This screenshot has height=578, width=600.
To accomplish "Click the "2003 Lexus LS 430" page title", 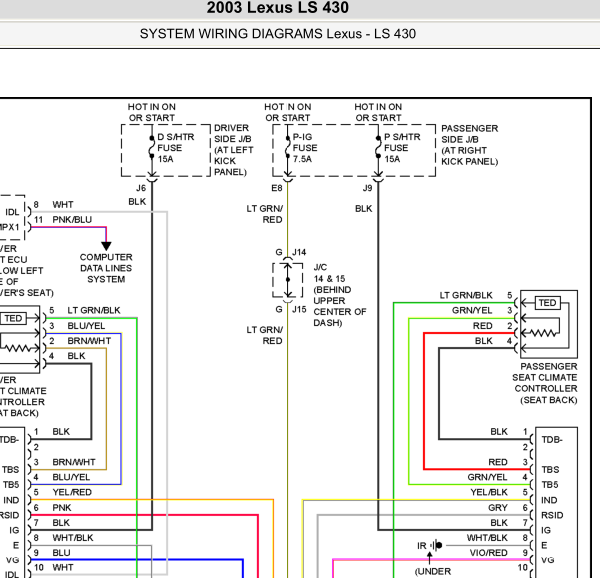I will (x=277, y=8).
